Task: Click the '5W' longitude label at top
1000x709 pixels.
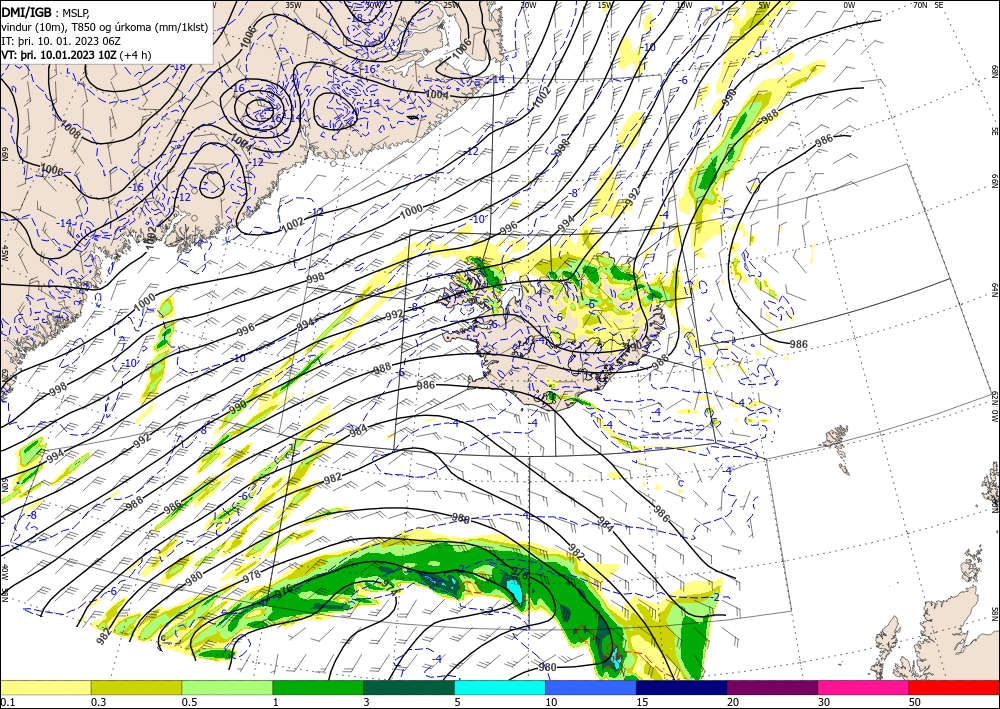Action: 765,5
